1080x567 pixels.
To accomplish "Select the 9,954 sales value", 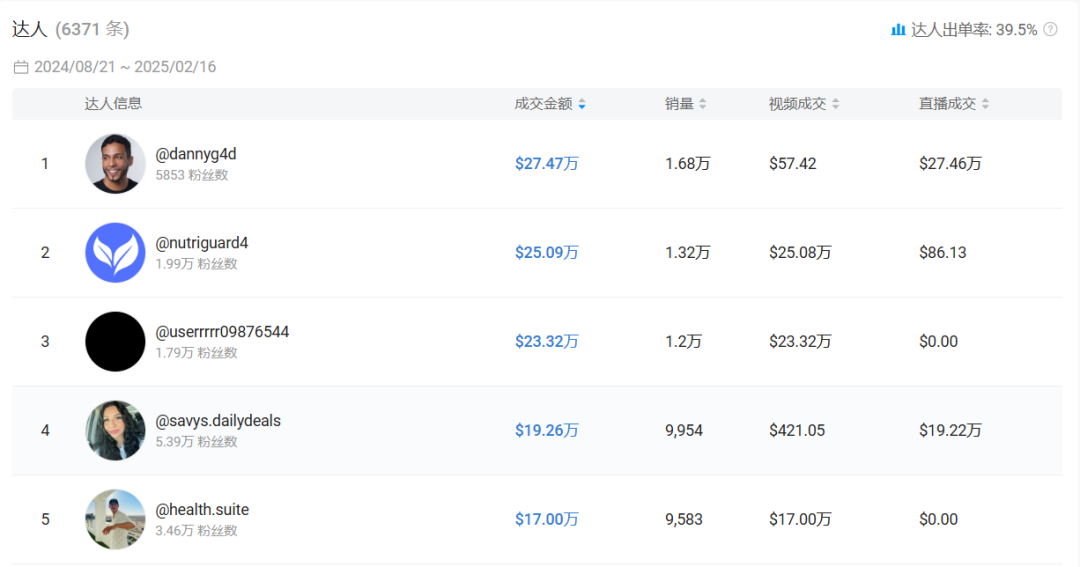I will [x=684, y=430].
